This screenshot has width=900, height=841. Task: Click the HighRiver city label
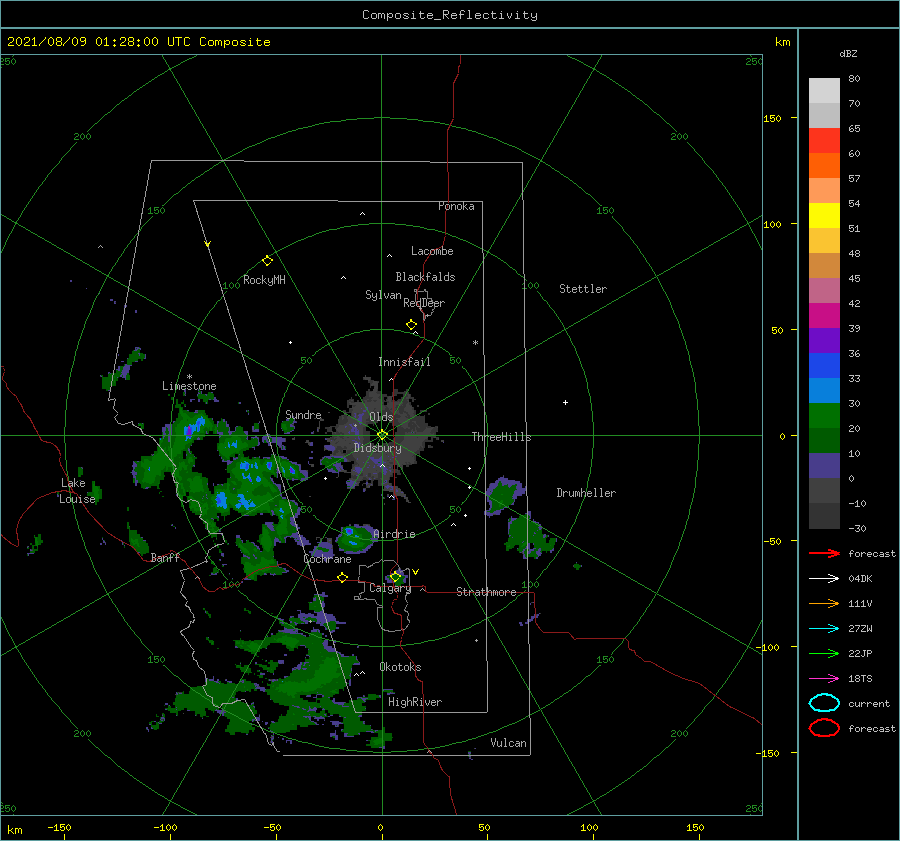pyautogui.click(x=415, y=702)
